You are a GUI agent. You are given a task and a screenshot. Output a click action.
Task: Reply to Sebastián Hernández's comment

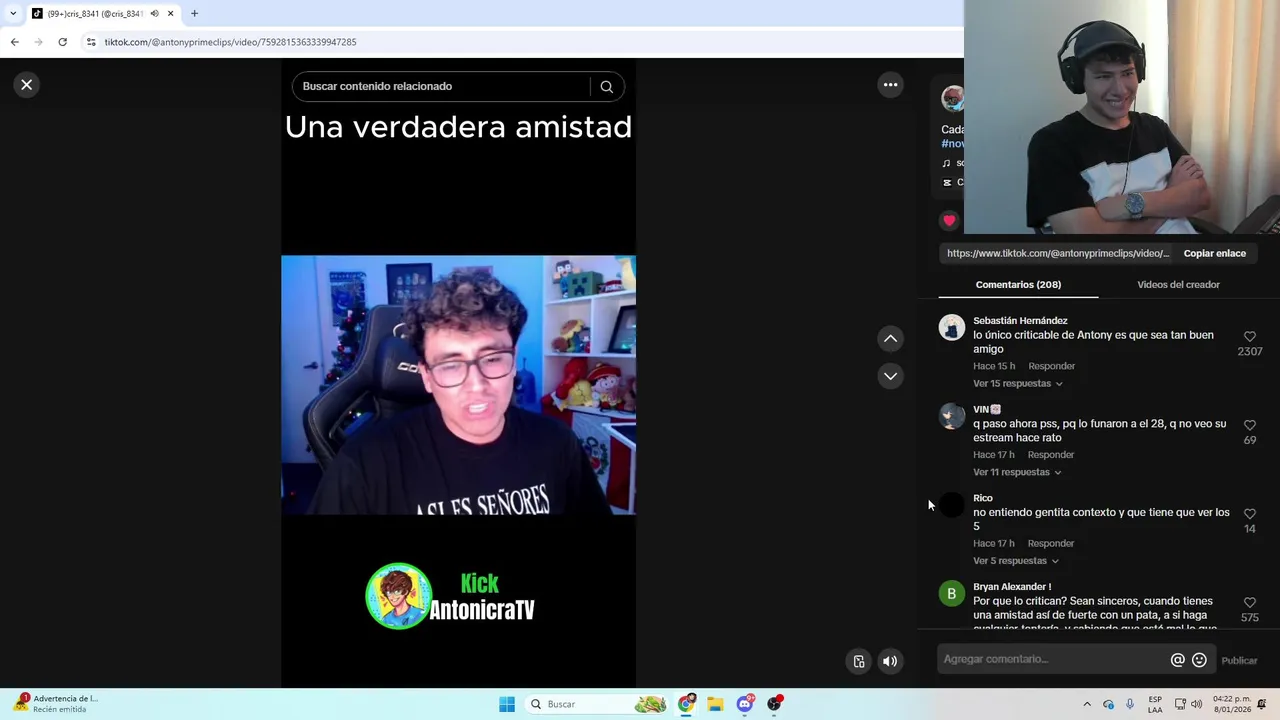1051,366
